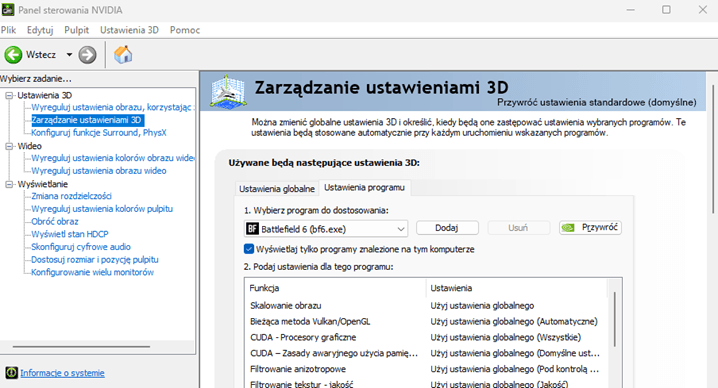Collapse the Wideo tree node
718x388 pixels.
[x=9, y=146]
